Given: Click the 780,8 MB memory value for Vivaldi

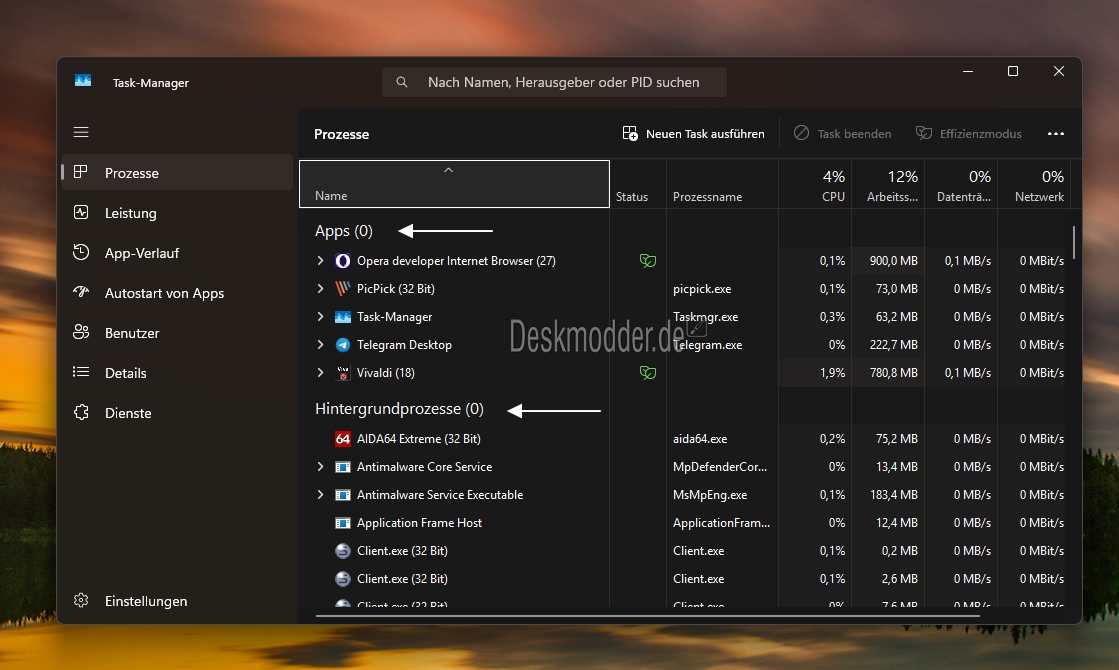Looking at the screenshot, I should 893,373.
